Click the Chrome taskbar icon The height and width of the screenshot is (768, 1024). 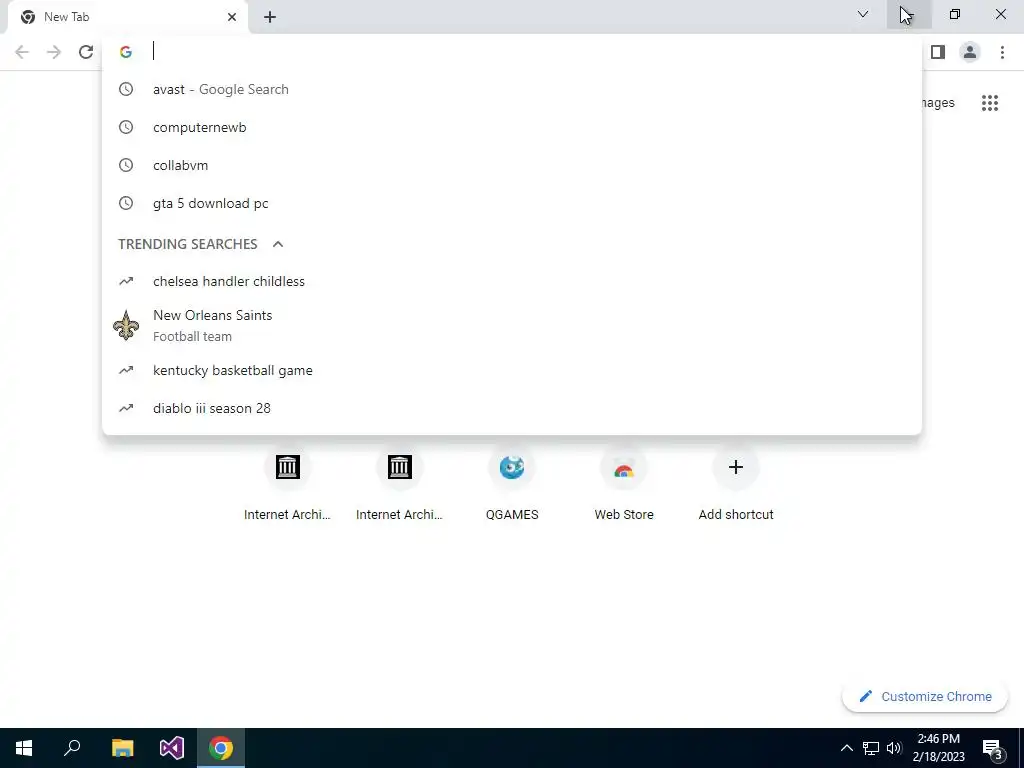click(x=221, y=748)
